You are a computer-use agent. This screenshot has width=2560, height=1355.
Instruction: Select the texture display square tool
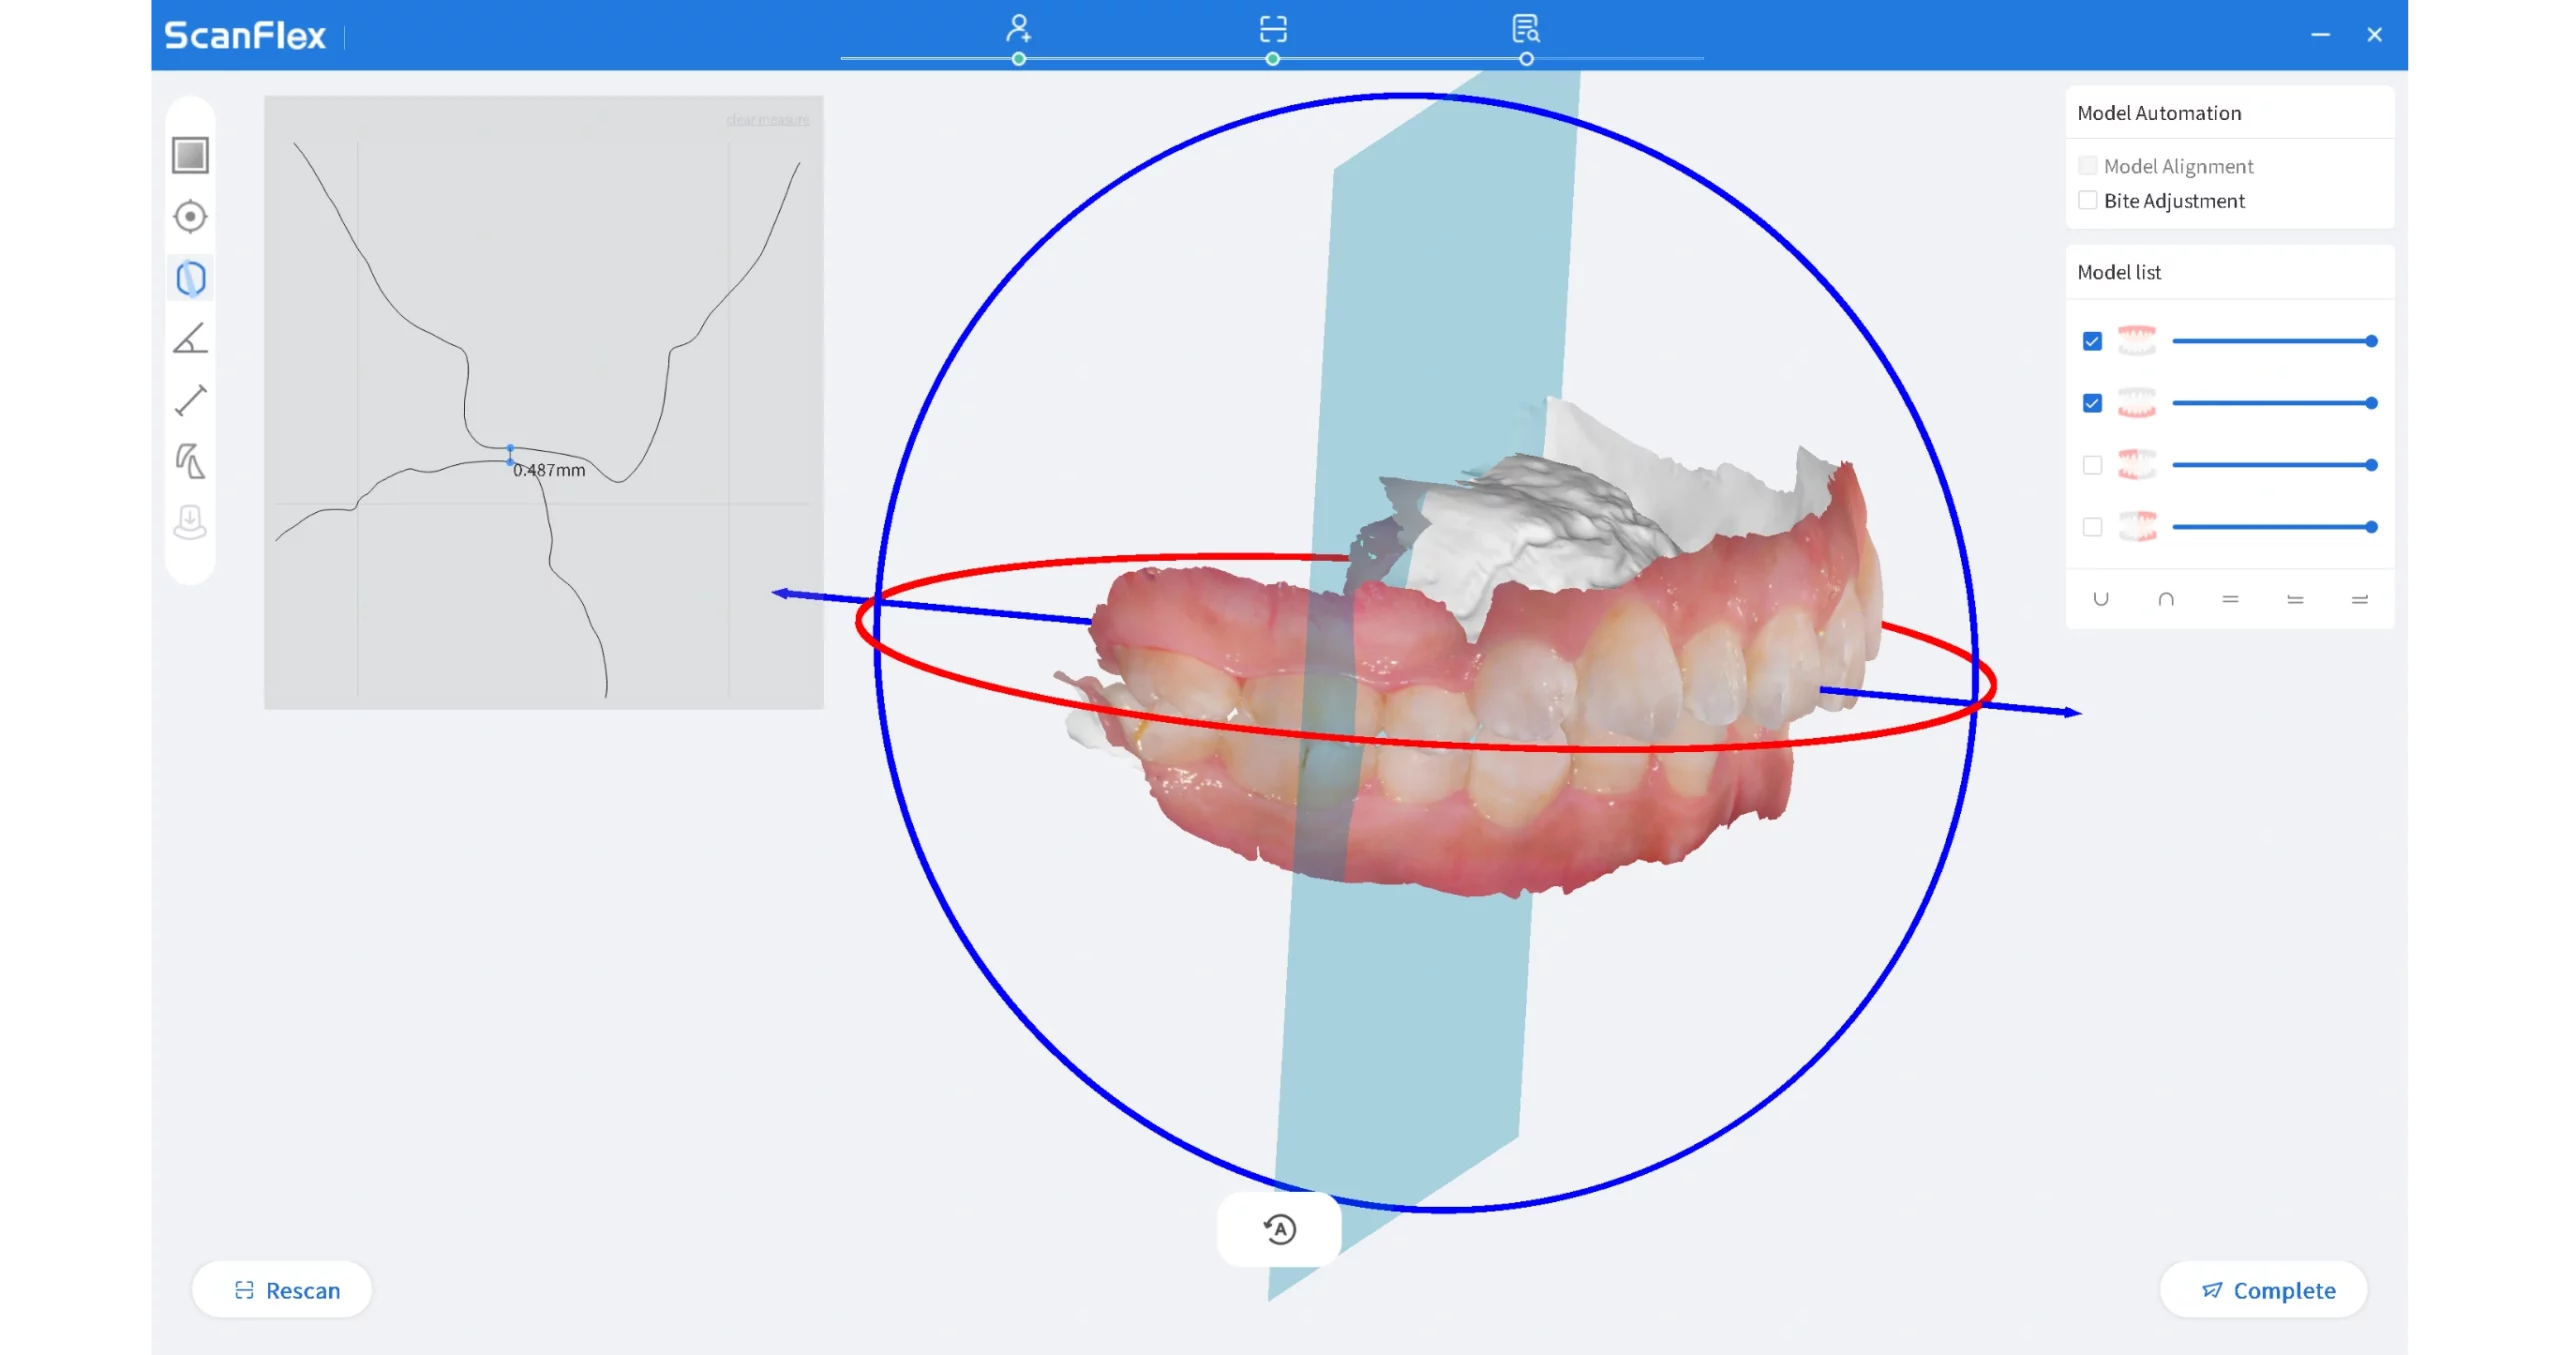pos(190,155)
